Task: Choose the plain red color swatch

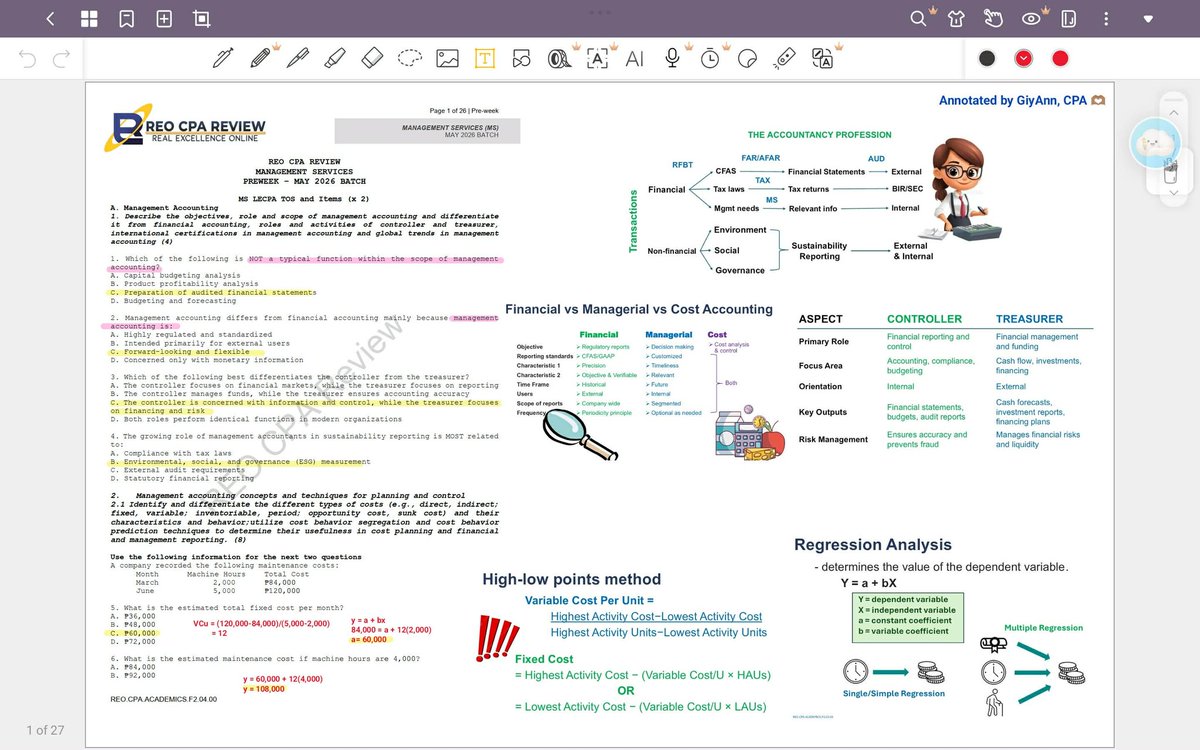Action: click(x=1060, y=58)
